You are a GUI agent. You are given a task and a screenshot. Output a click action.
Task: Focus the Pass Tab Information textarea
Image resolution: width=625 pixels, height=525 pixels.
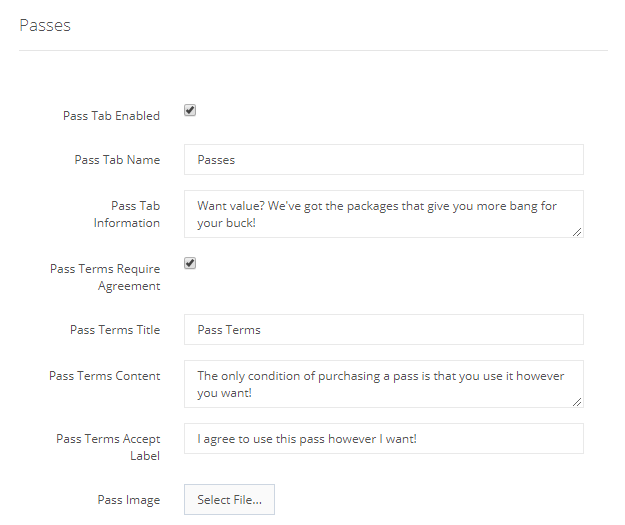point(383,214)
